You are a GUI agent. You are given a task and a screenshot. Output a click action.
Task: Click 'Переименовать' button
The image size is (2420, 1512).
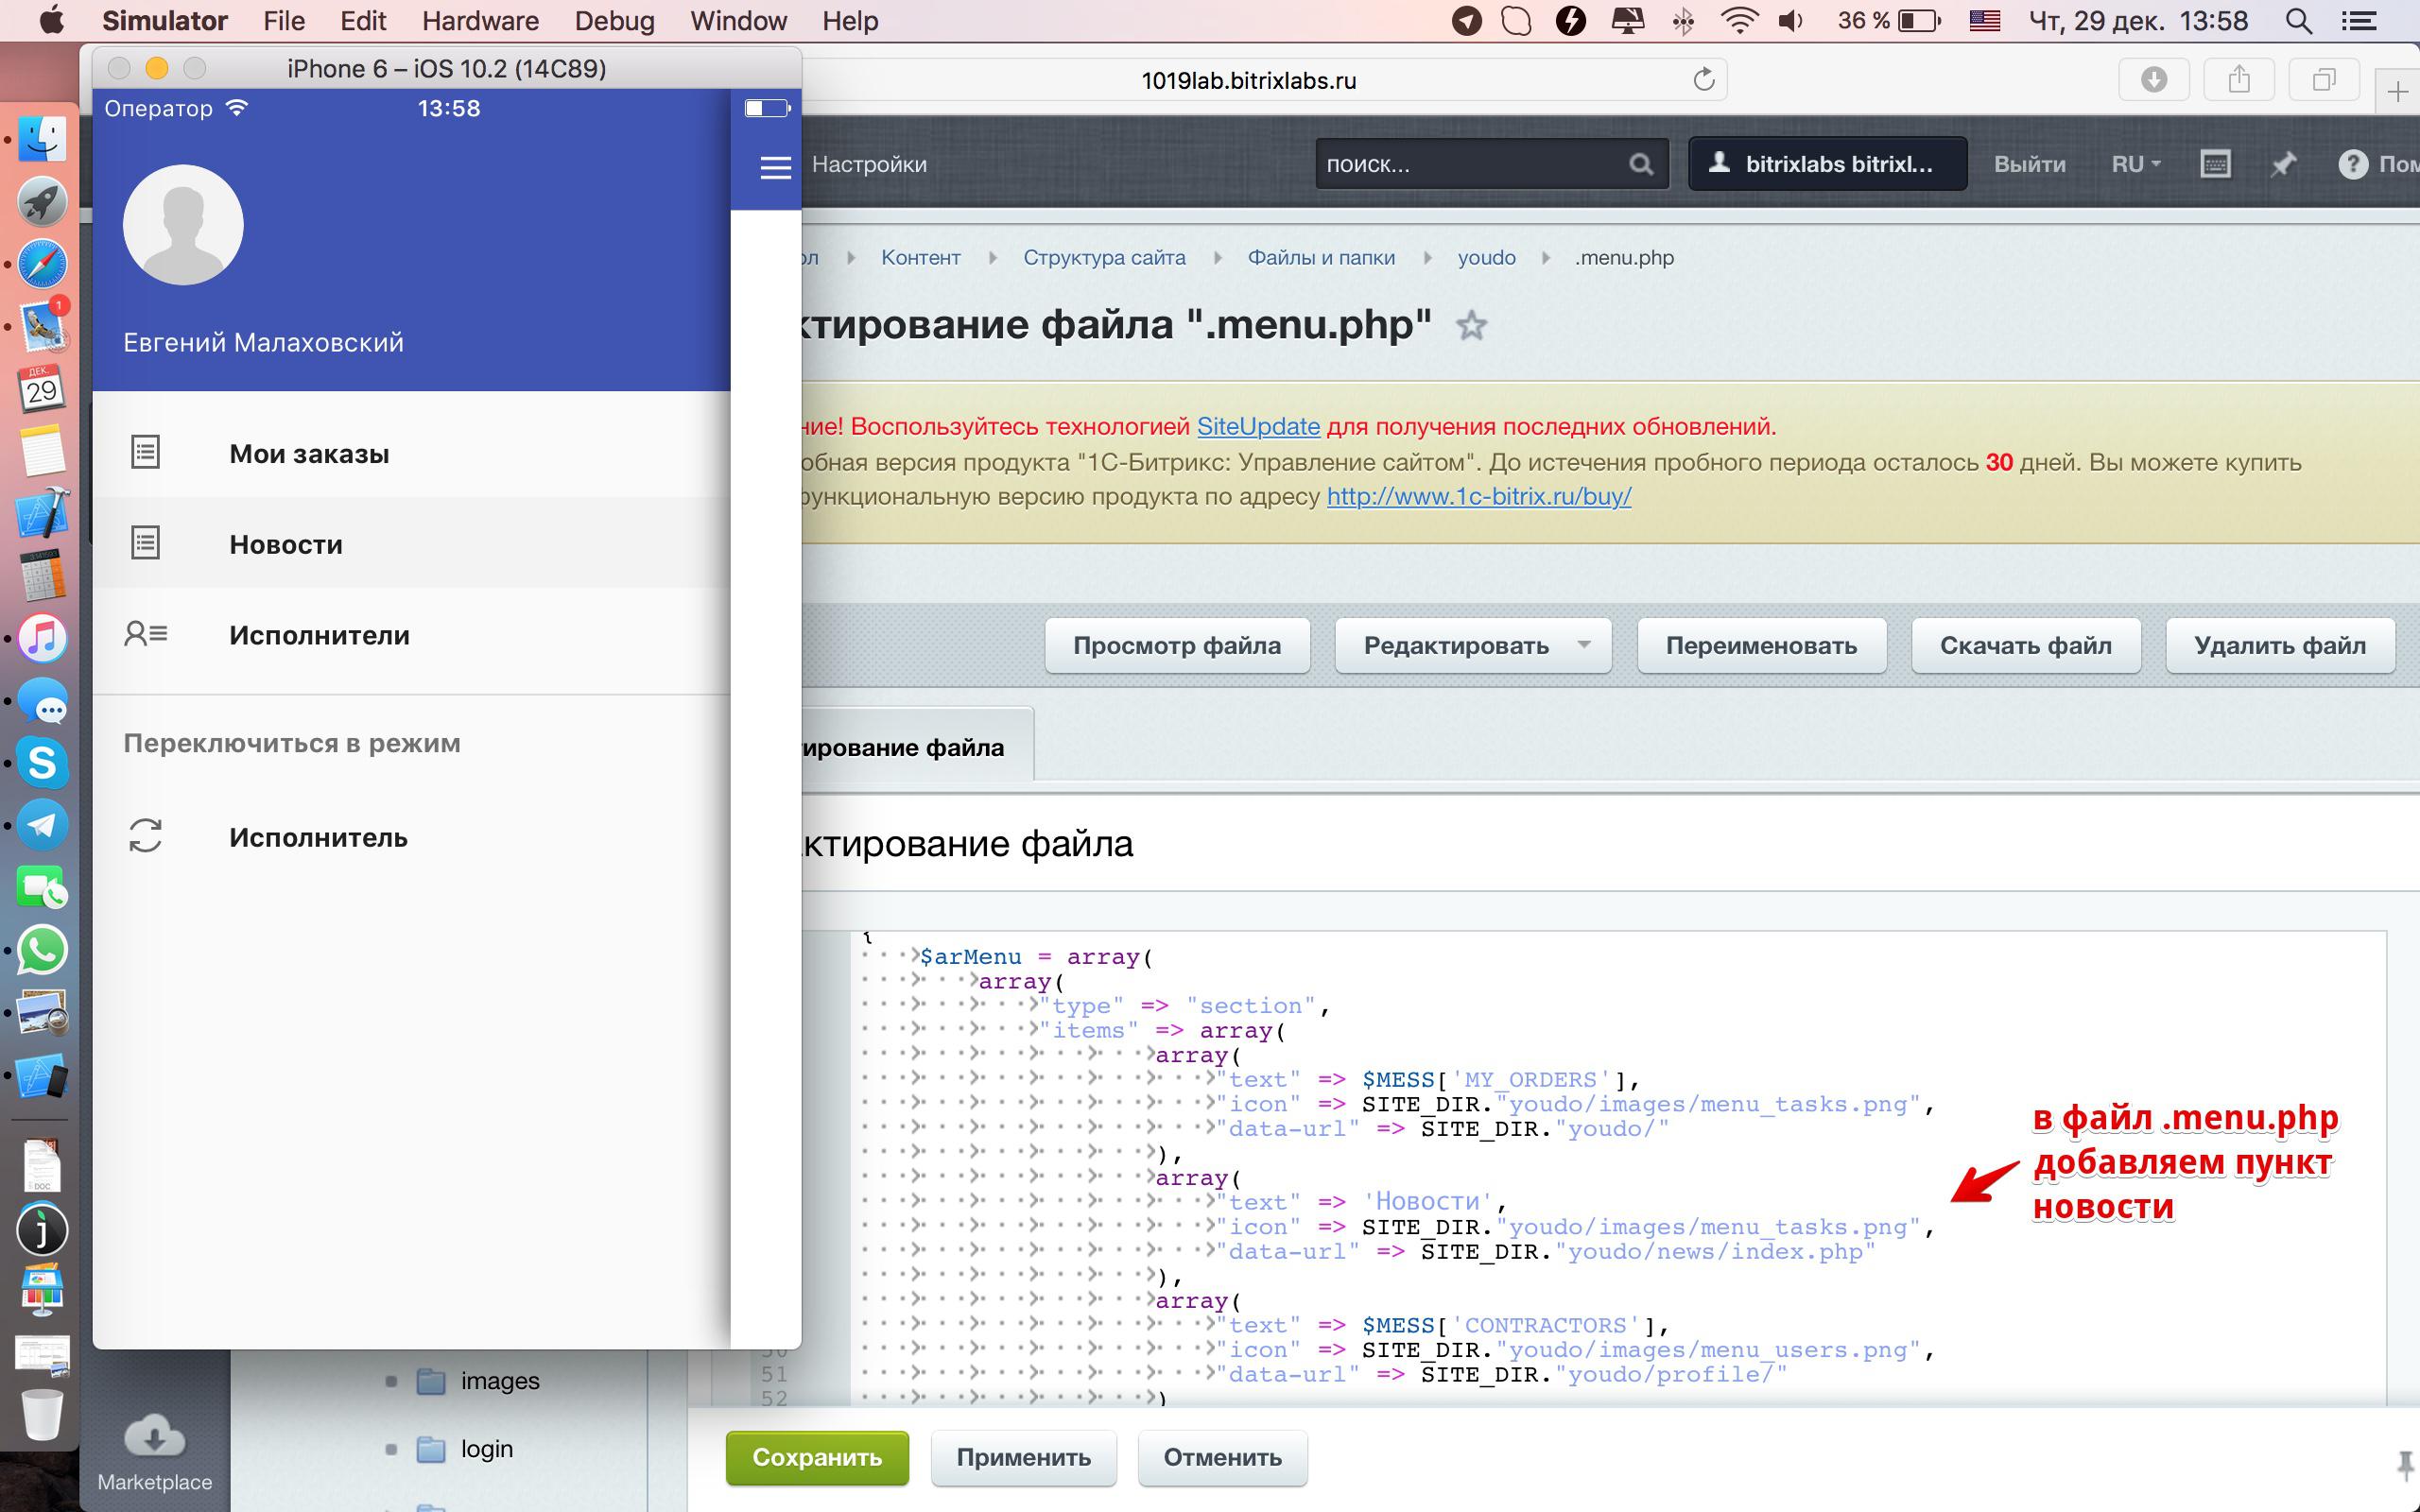pyautogui.click(x=1761, y=645)
